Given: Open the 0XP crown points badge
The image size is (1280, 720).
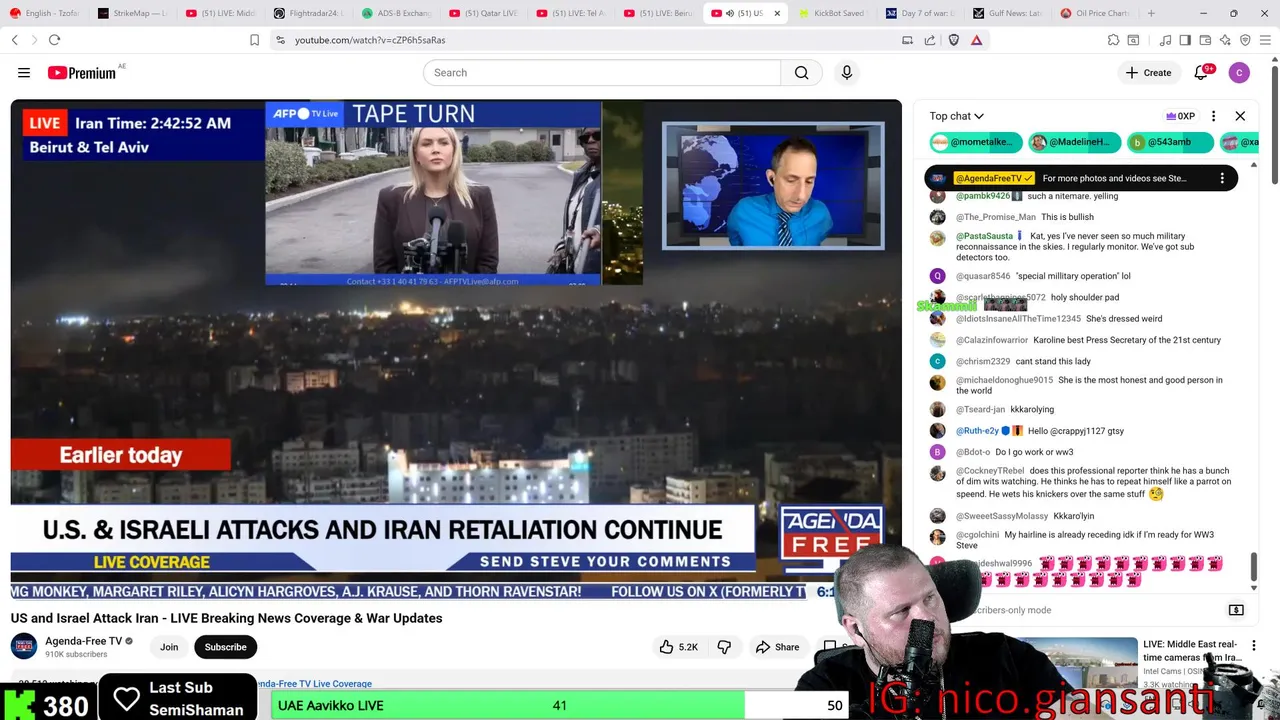Looking at the screenshot, I should click(1180, 116).
